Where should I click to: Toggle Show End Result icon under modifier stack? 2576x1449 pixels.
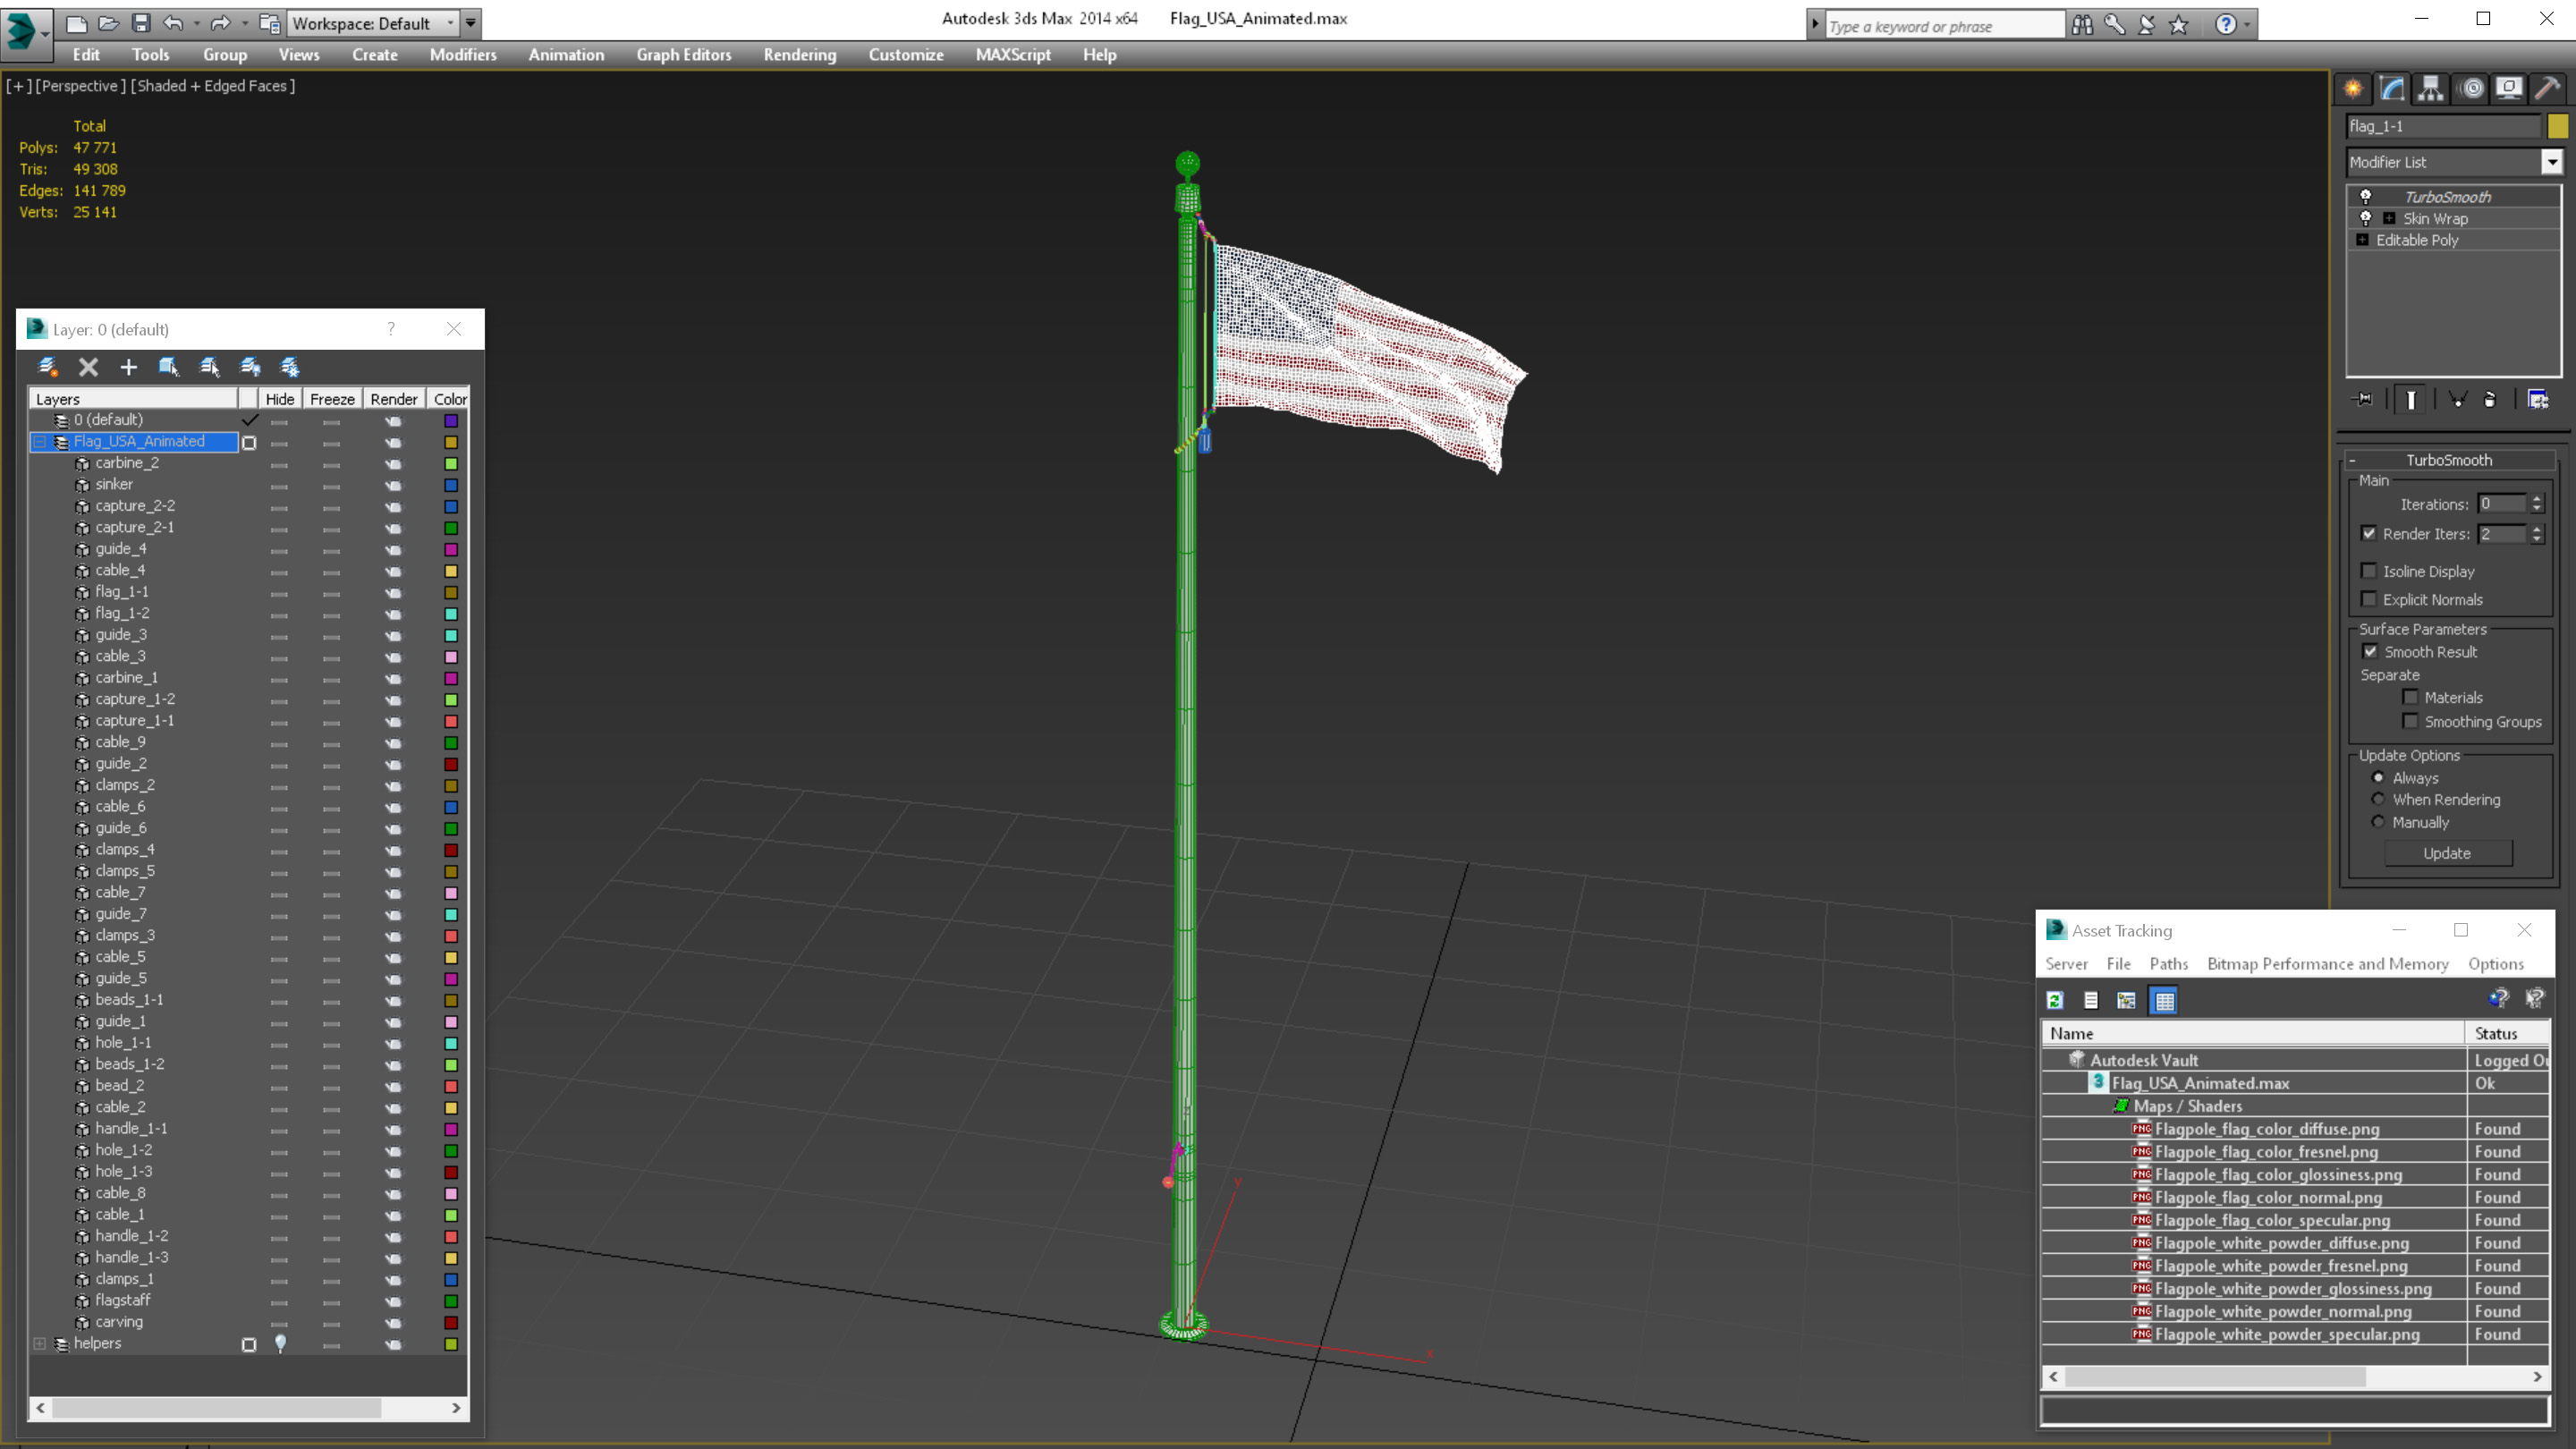point(2411,400)
